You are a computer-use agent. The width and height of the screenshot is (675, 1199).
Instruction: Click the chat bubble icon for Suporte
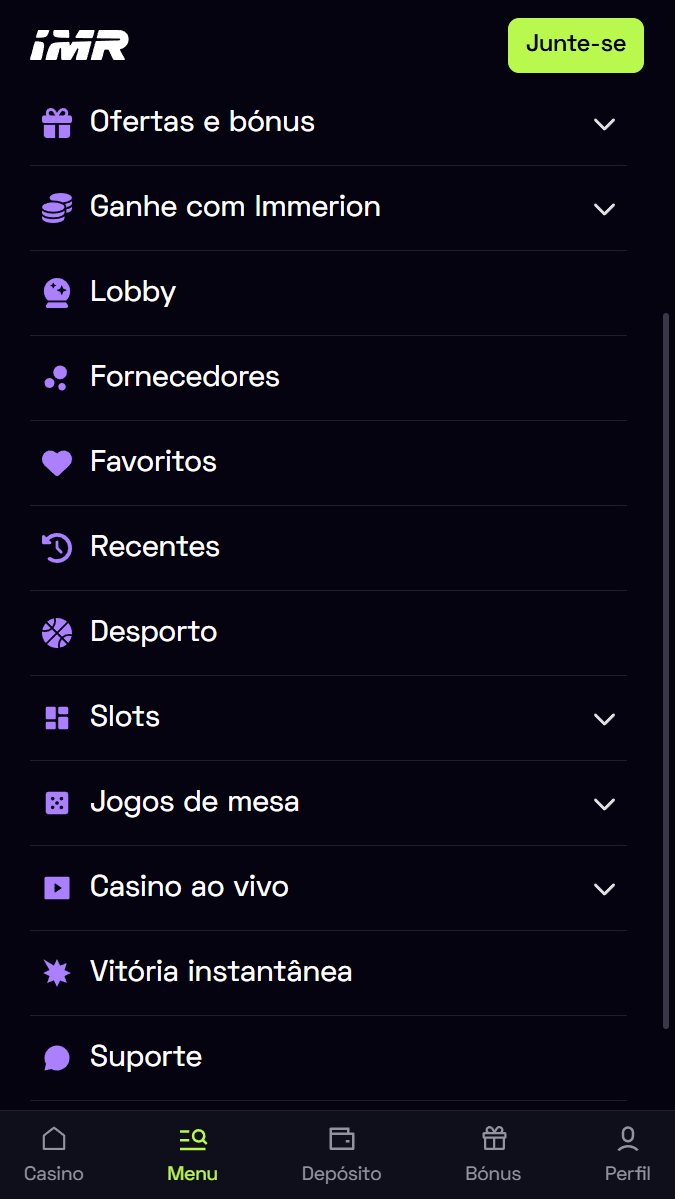coord(57,1057)
